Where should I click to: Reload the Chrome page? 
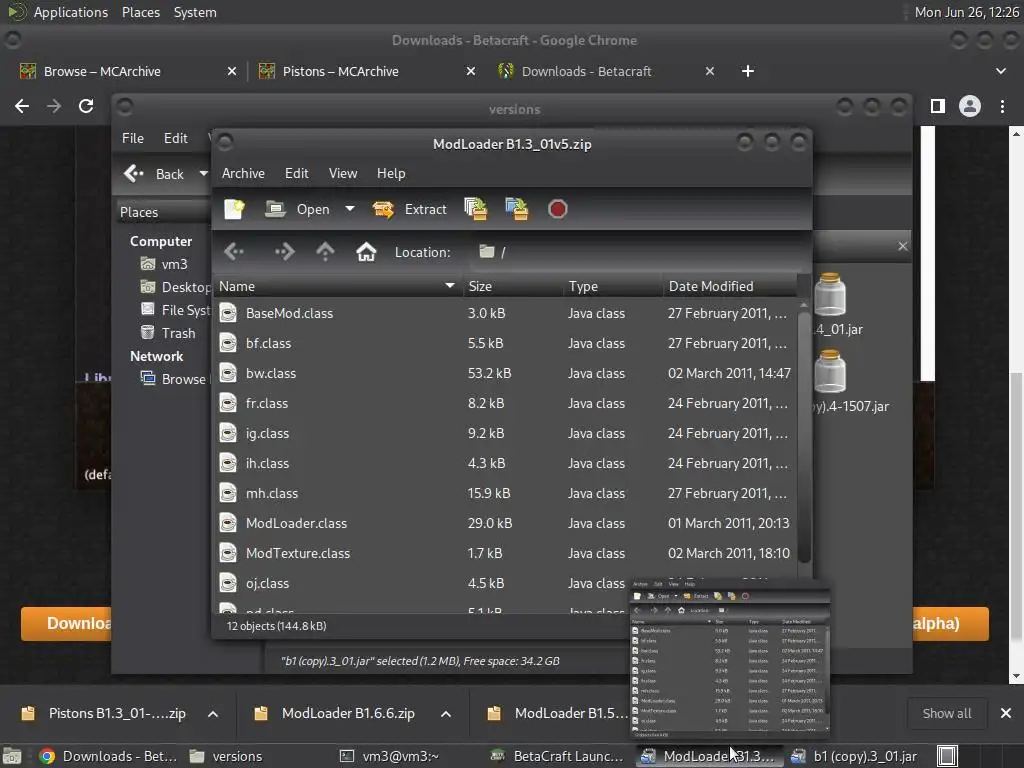point(86,106)
